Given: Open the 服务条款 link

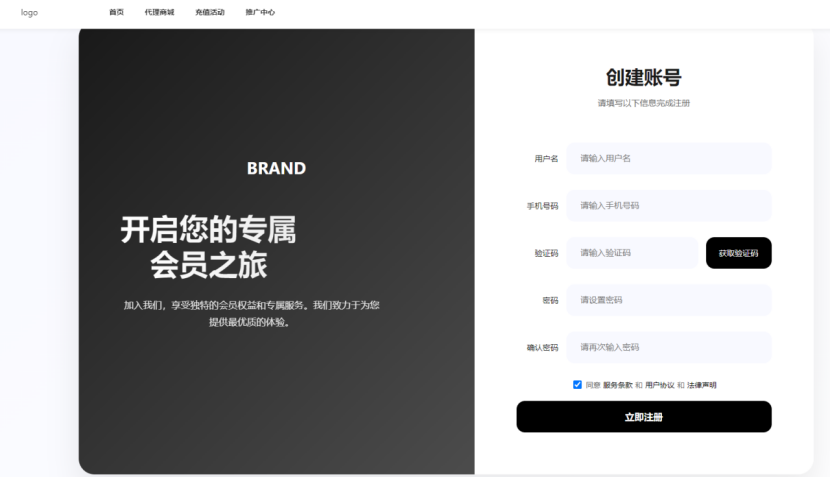Looking at the screenshot, I should 617,385.
